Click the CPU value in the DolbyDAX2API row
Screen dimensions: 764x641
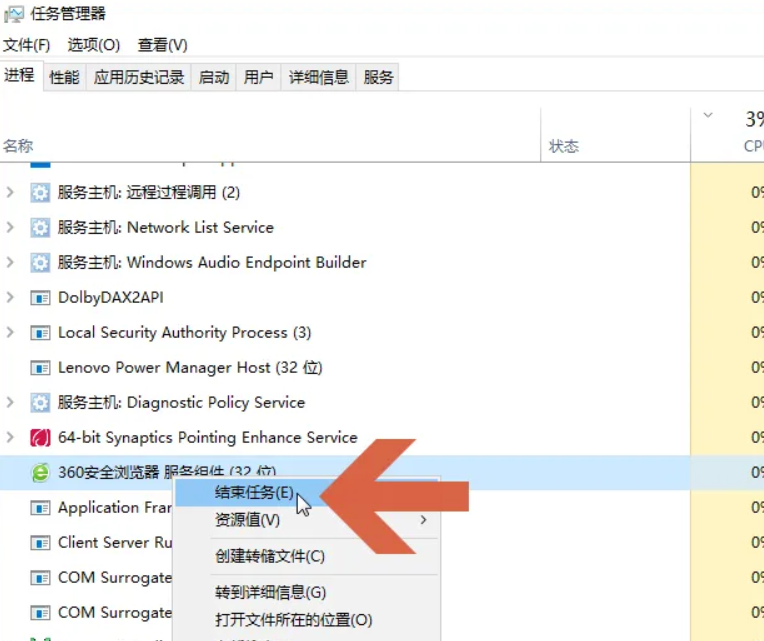coord(757,298)
